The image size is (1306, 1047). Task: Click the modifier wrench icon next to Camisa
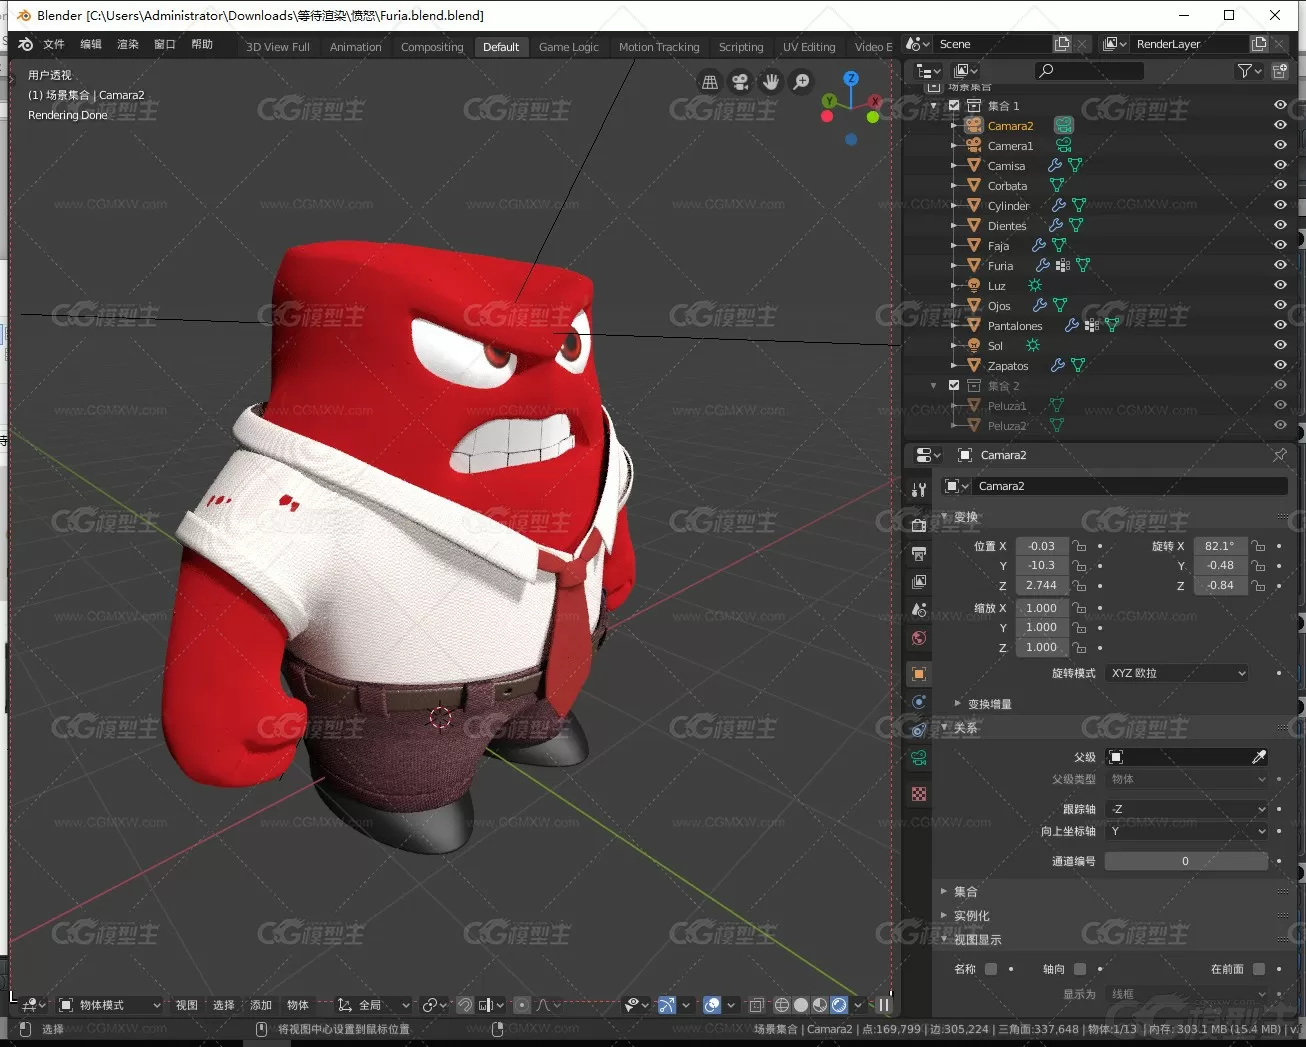1055,165
